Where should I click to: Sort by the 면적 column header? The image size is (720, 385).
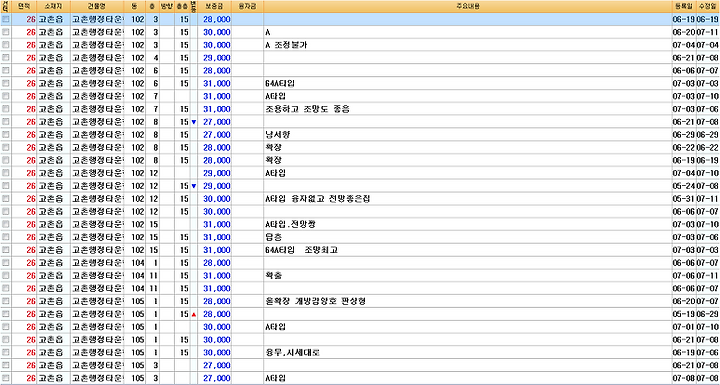point(24,6)
